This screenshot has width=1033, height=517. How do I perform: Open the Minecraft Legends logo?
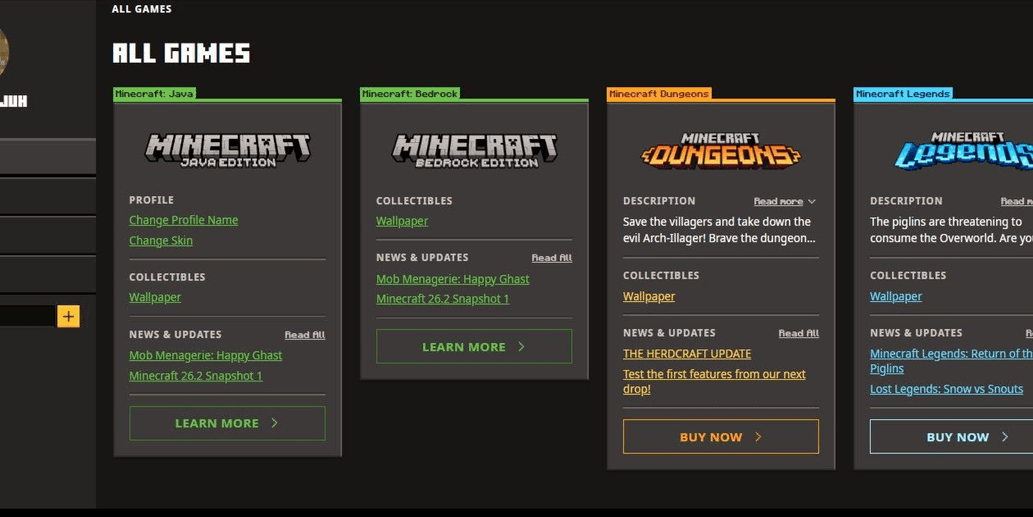coord(963,150)
